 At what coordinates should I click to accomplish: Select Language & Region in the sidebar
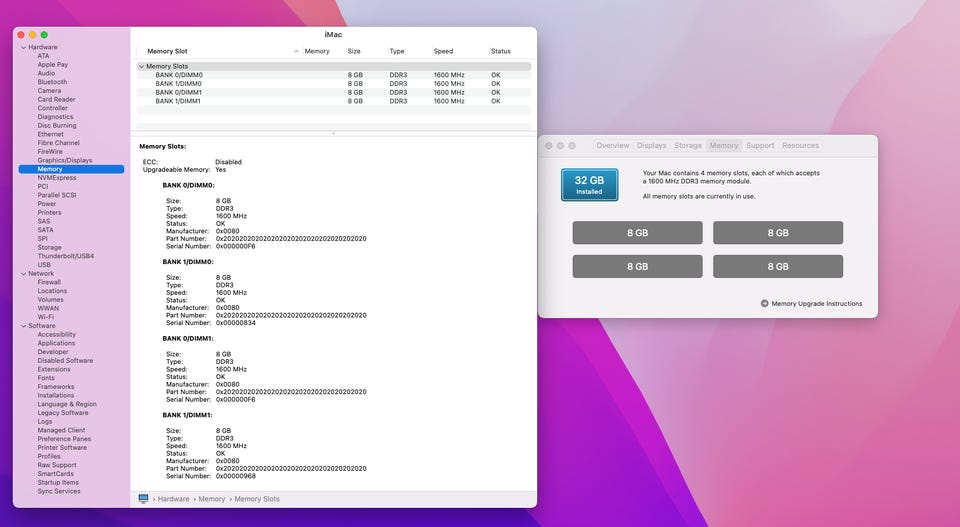[67, 404]
